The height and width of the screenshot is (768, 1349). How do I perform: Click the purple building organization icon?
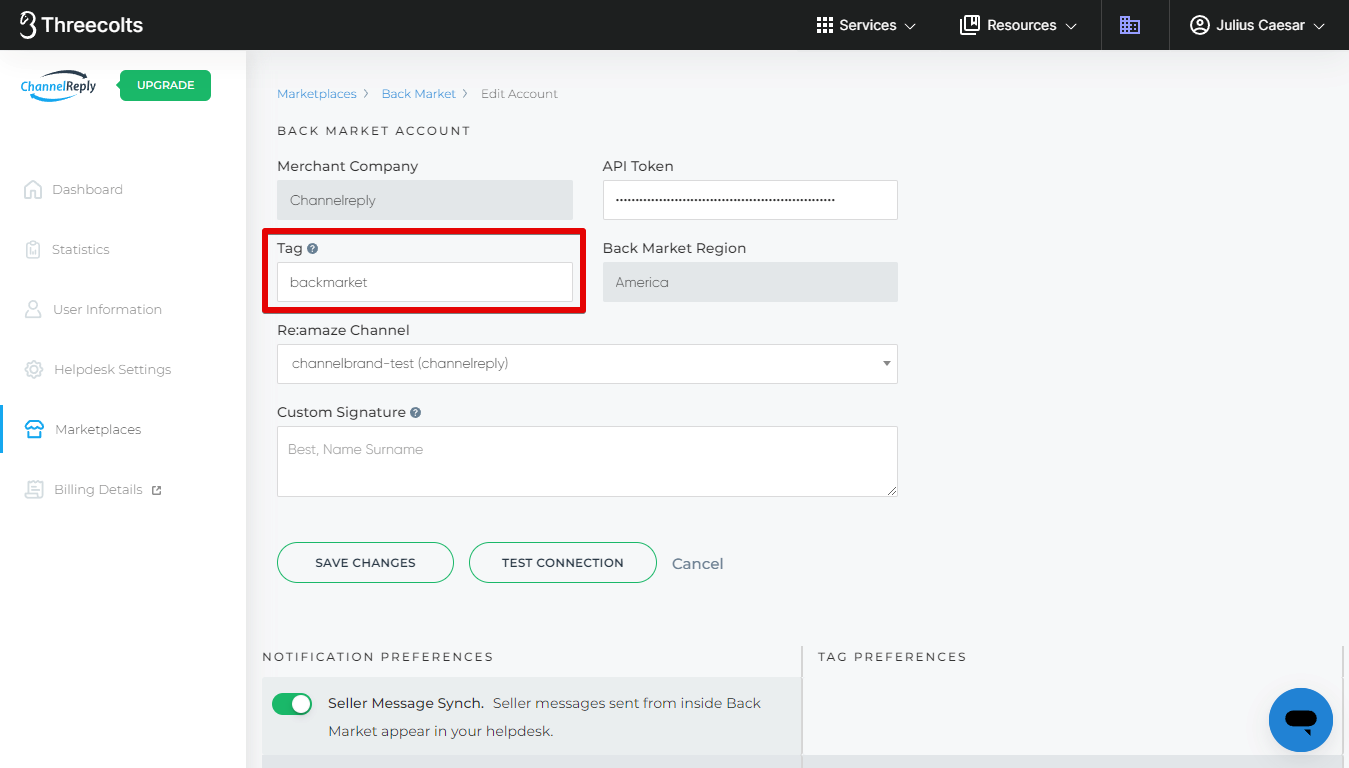(x=1130, y=25)
